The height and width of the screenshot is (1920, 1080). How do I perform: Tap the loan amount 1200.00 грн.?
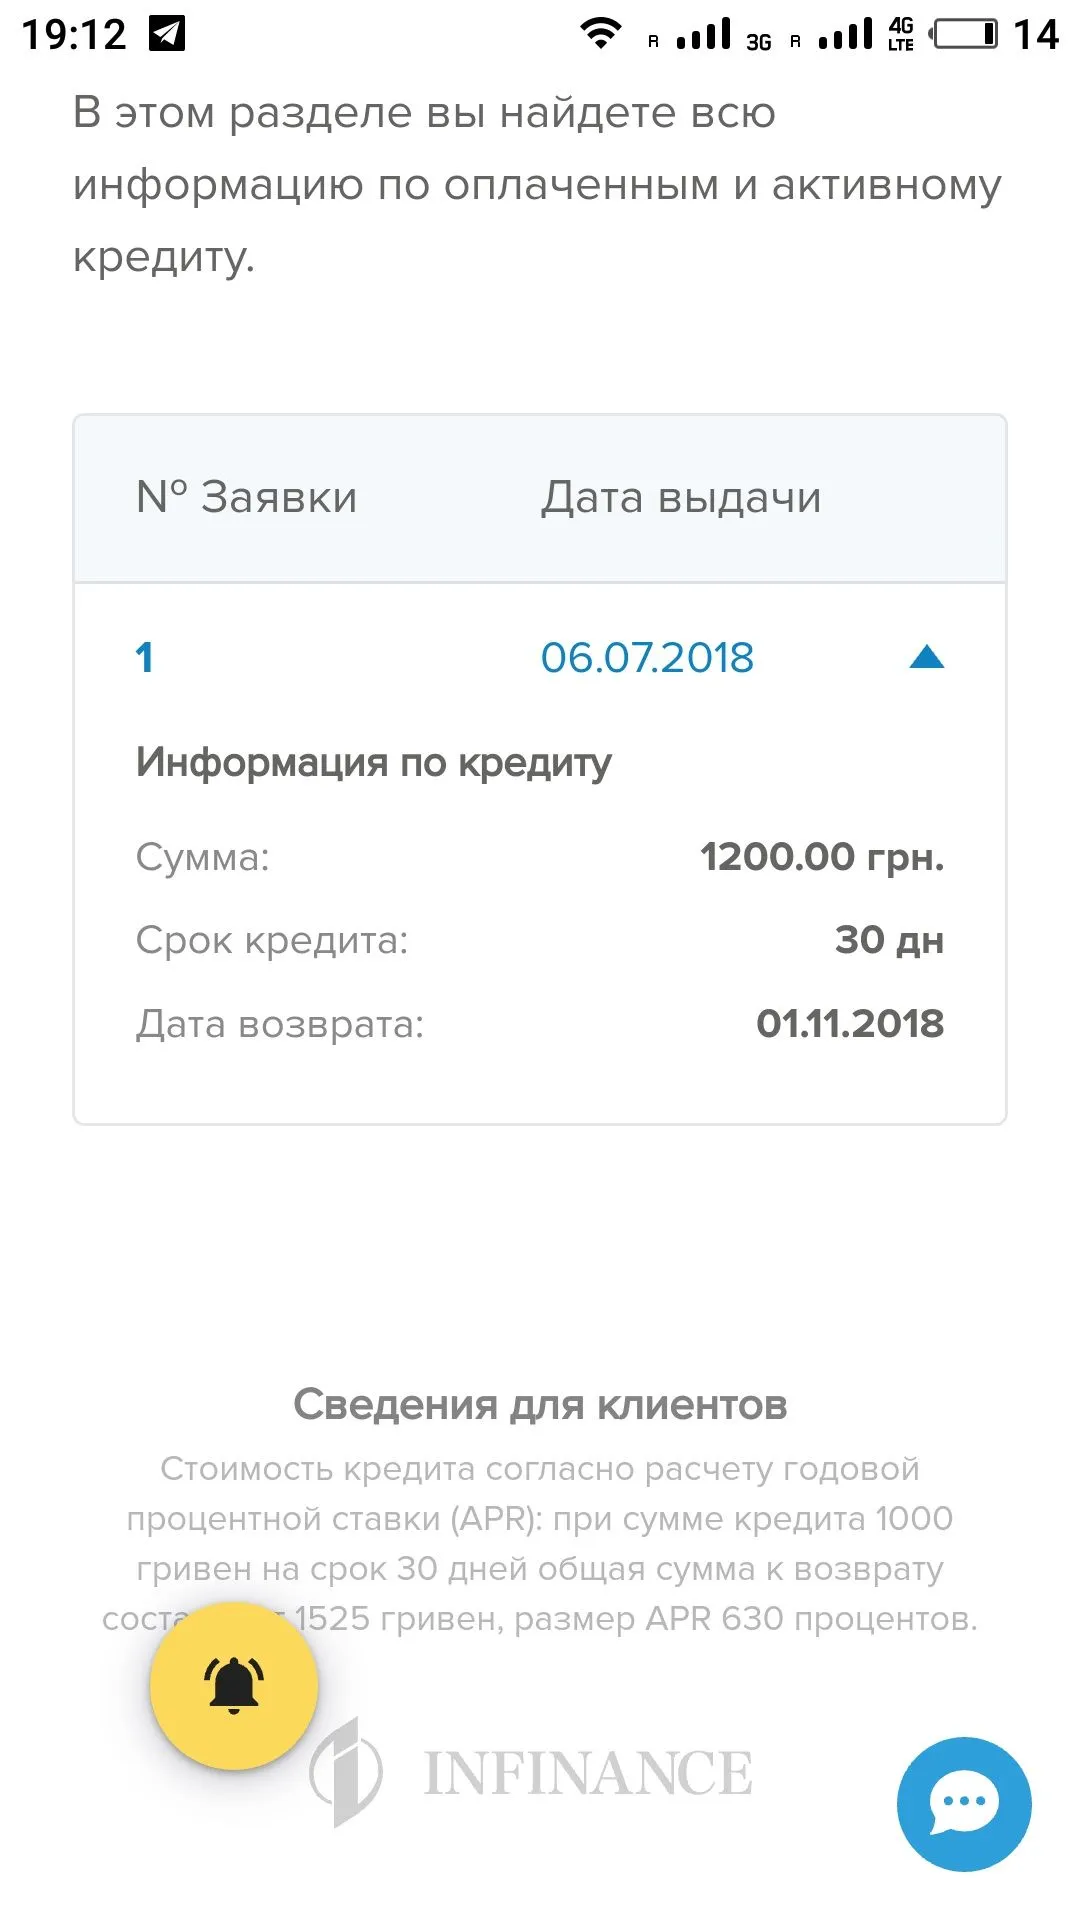[x=821, y=857]
